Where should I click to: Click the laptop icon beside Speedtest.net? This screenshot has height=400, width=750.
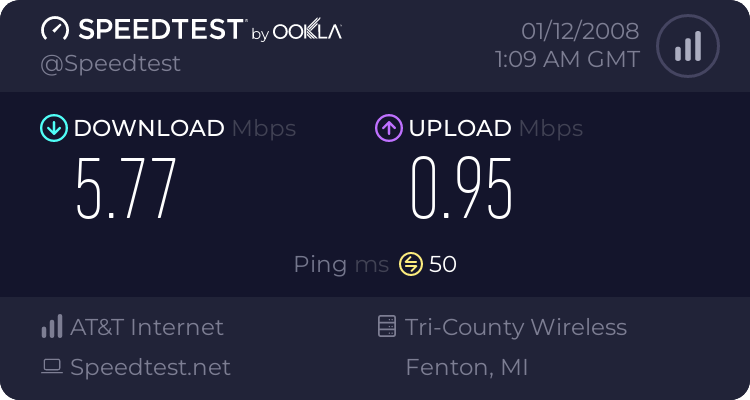(52, 367)
